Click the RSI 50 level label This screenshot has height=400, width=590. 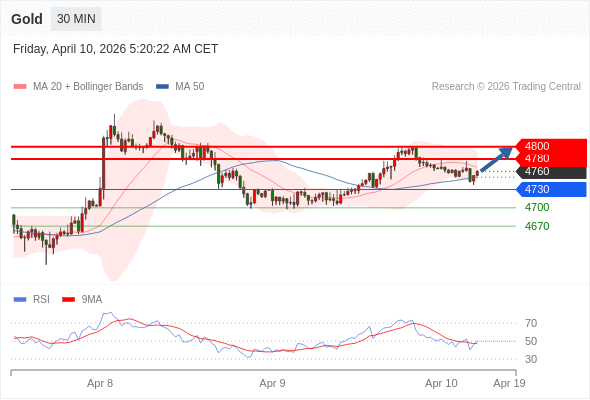tap(531, 341)
